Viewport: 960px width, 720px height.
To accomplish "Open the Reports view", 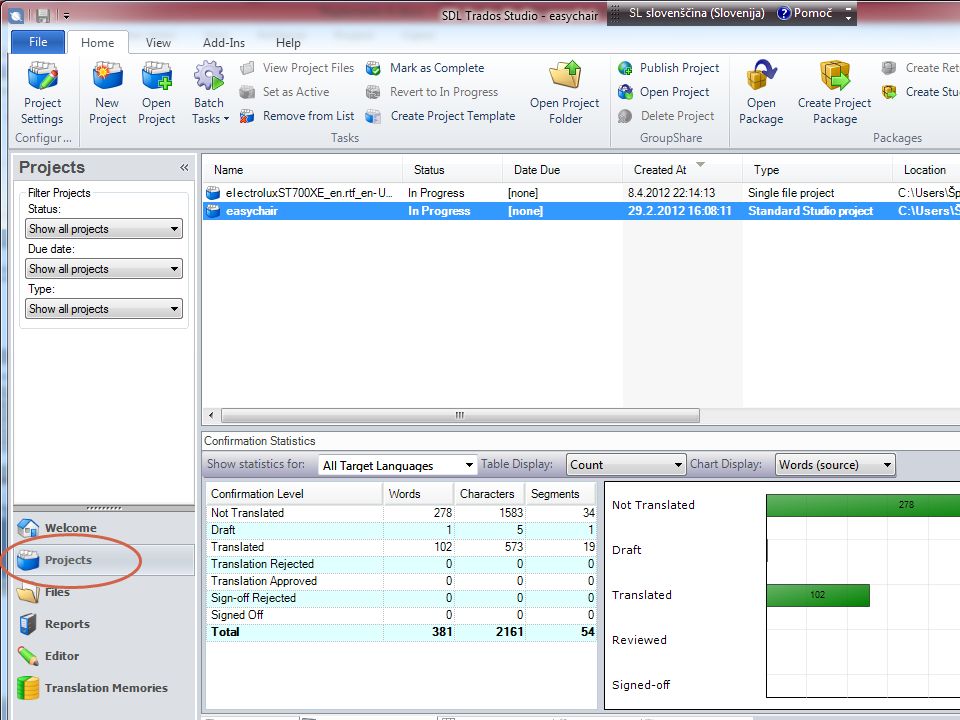I will pyautogui.click(x=104, y=624).
